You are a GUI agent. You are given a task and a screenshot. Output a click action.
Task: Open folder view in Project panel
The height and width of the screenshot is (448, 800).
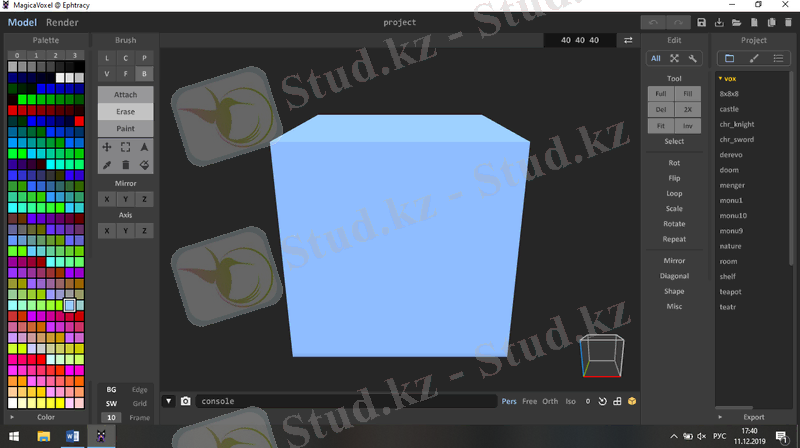[730, 58]
